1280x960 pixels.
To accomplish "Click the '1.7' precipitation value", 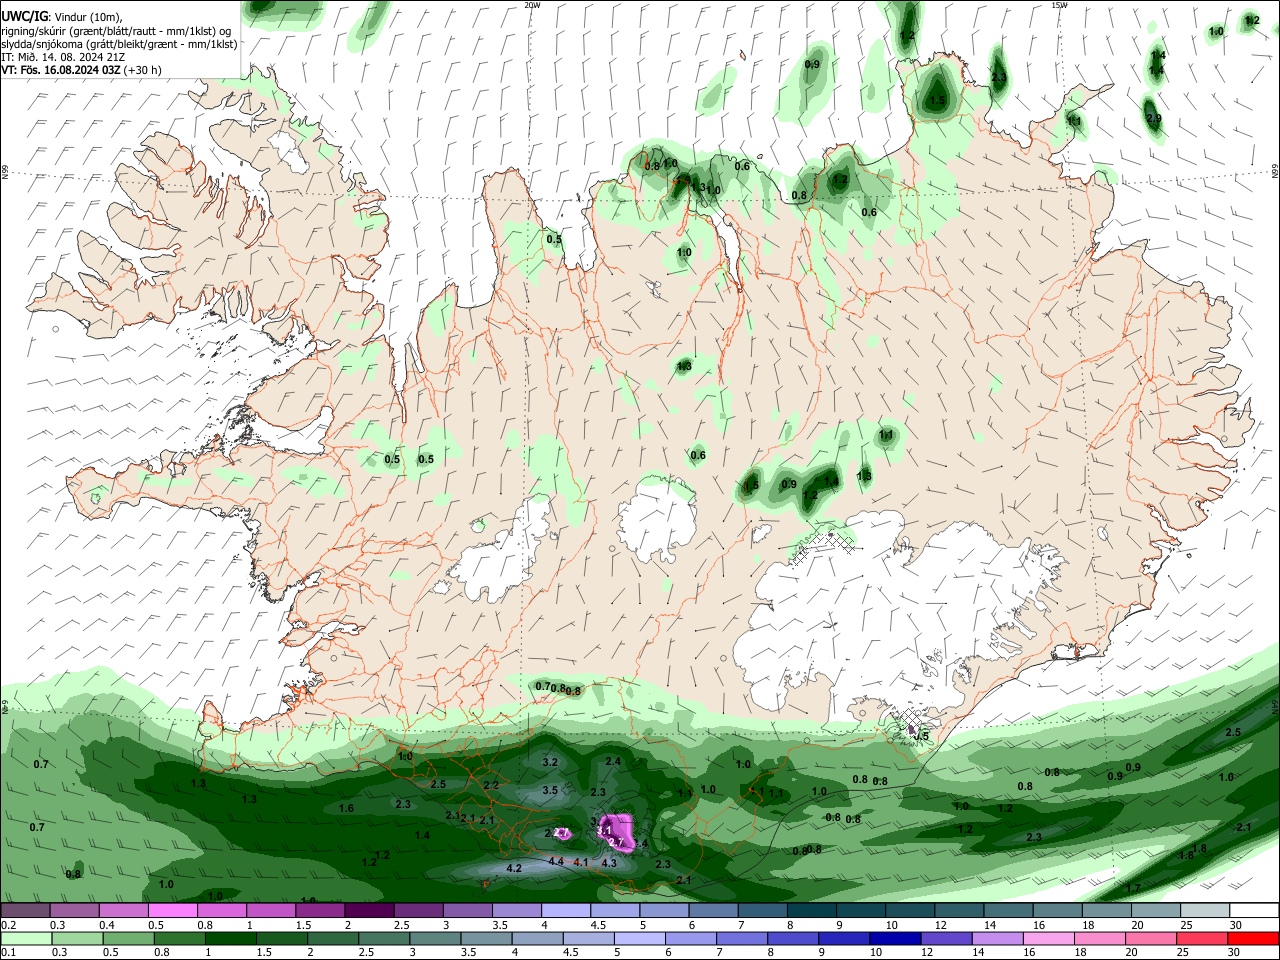I will click(1133, 888).
